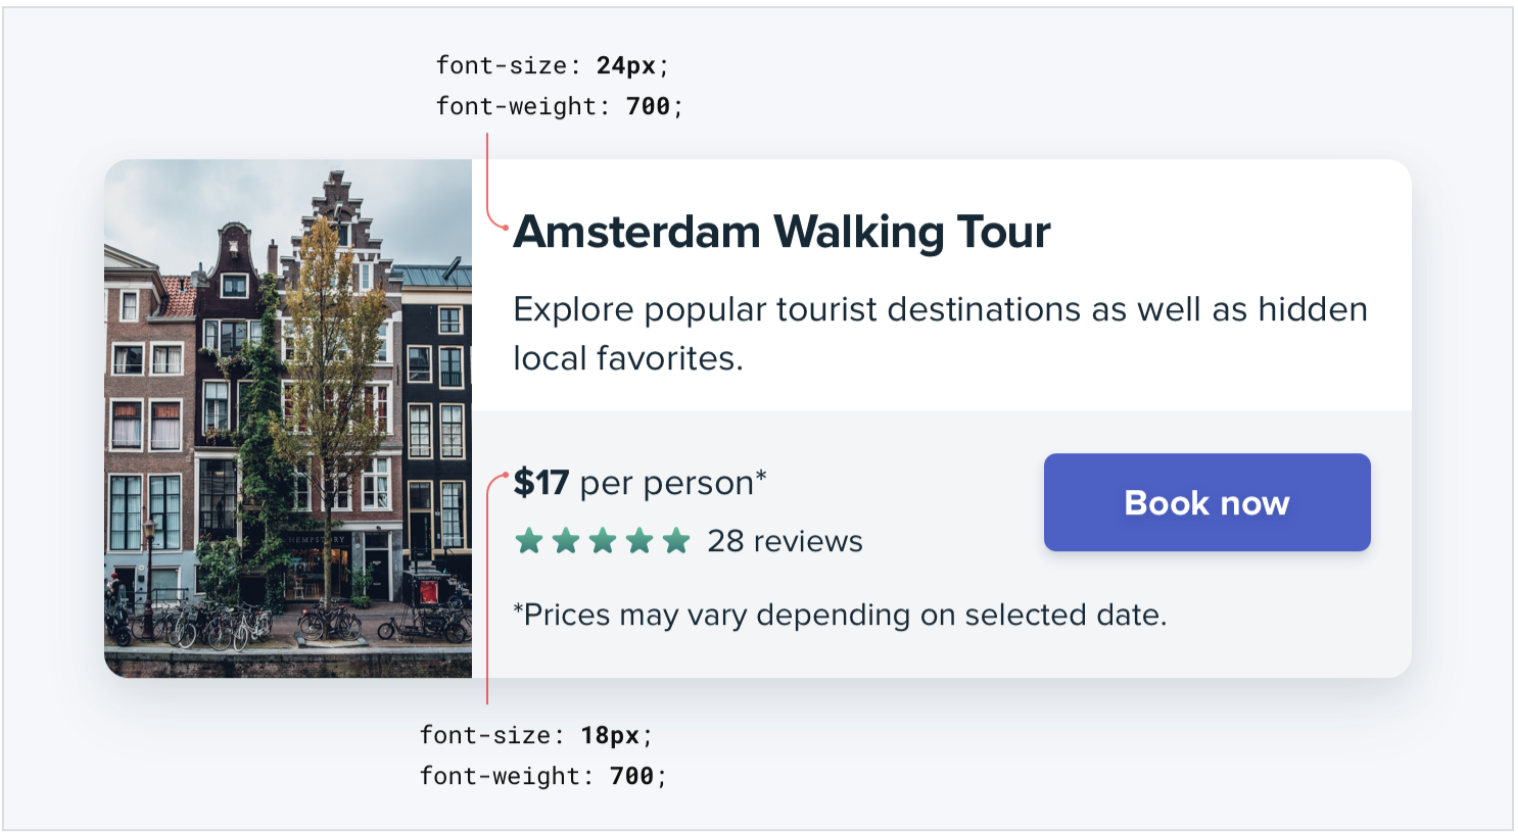Click the fourth green rating star
The image size is (1518, 836).
tap(640, 541)
